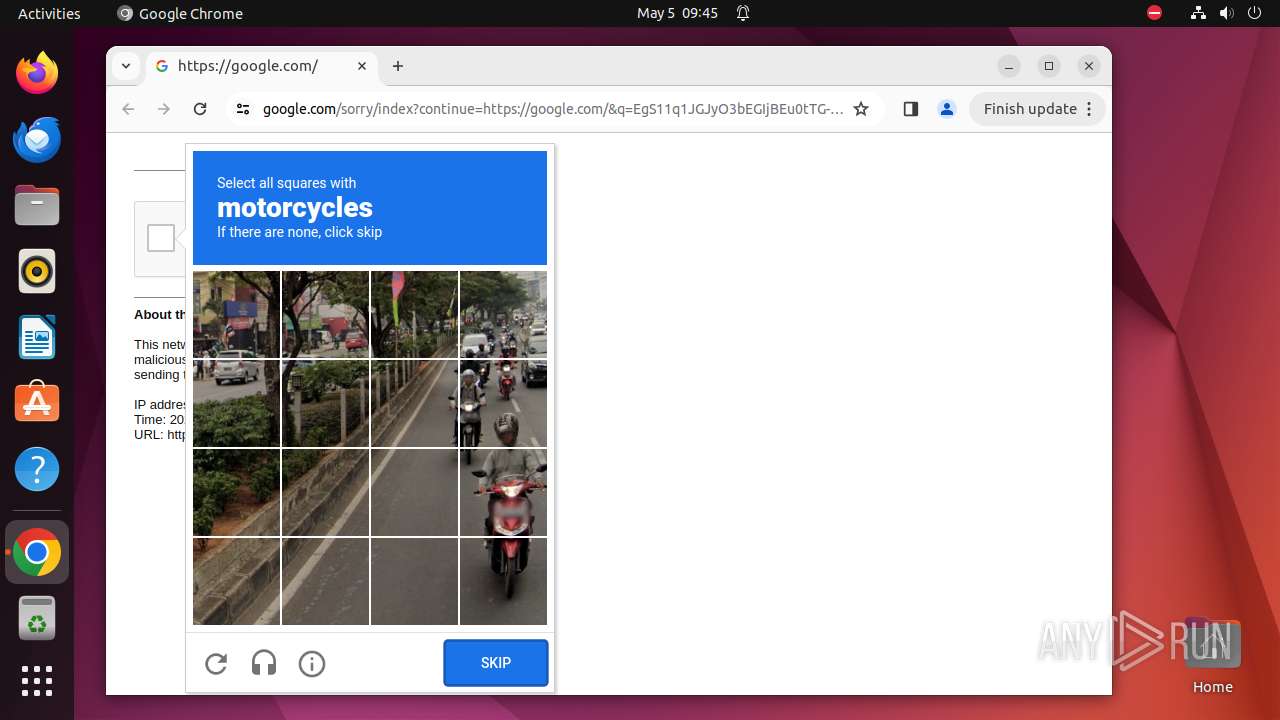Get an audio challenge via headphones icon
Image resolution: width=1280 pixels, height=720 pixels.
pyautogui.click(x=264, y=663)
